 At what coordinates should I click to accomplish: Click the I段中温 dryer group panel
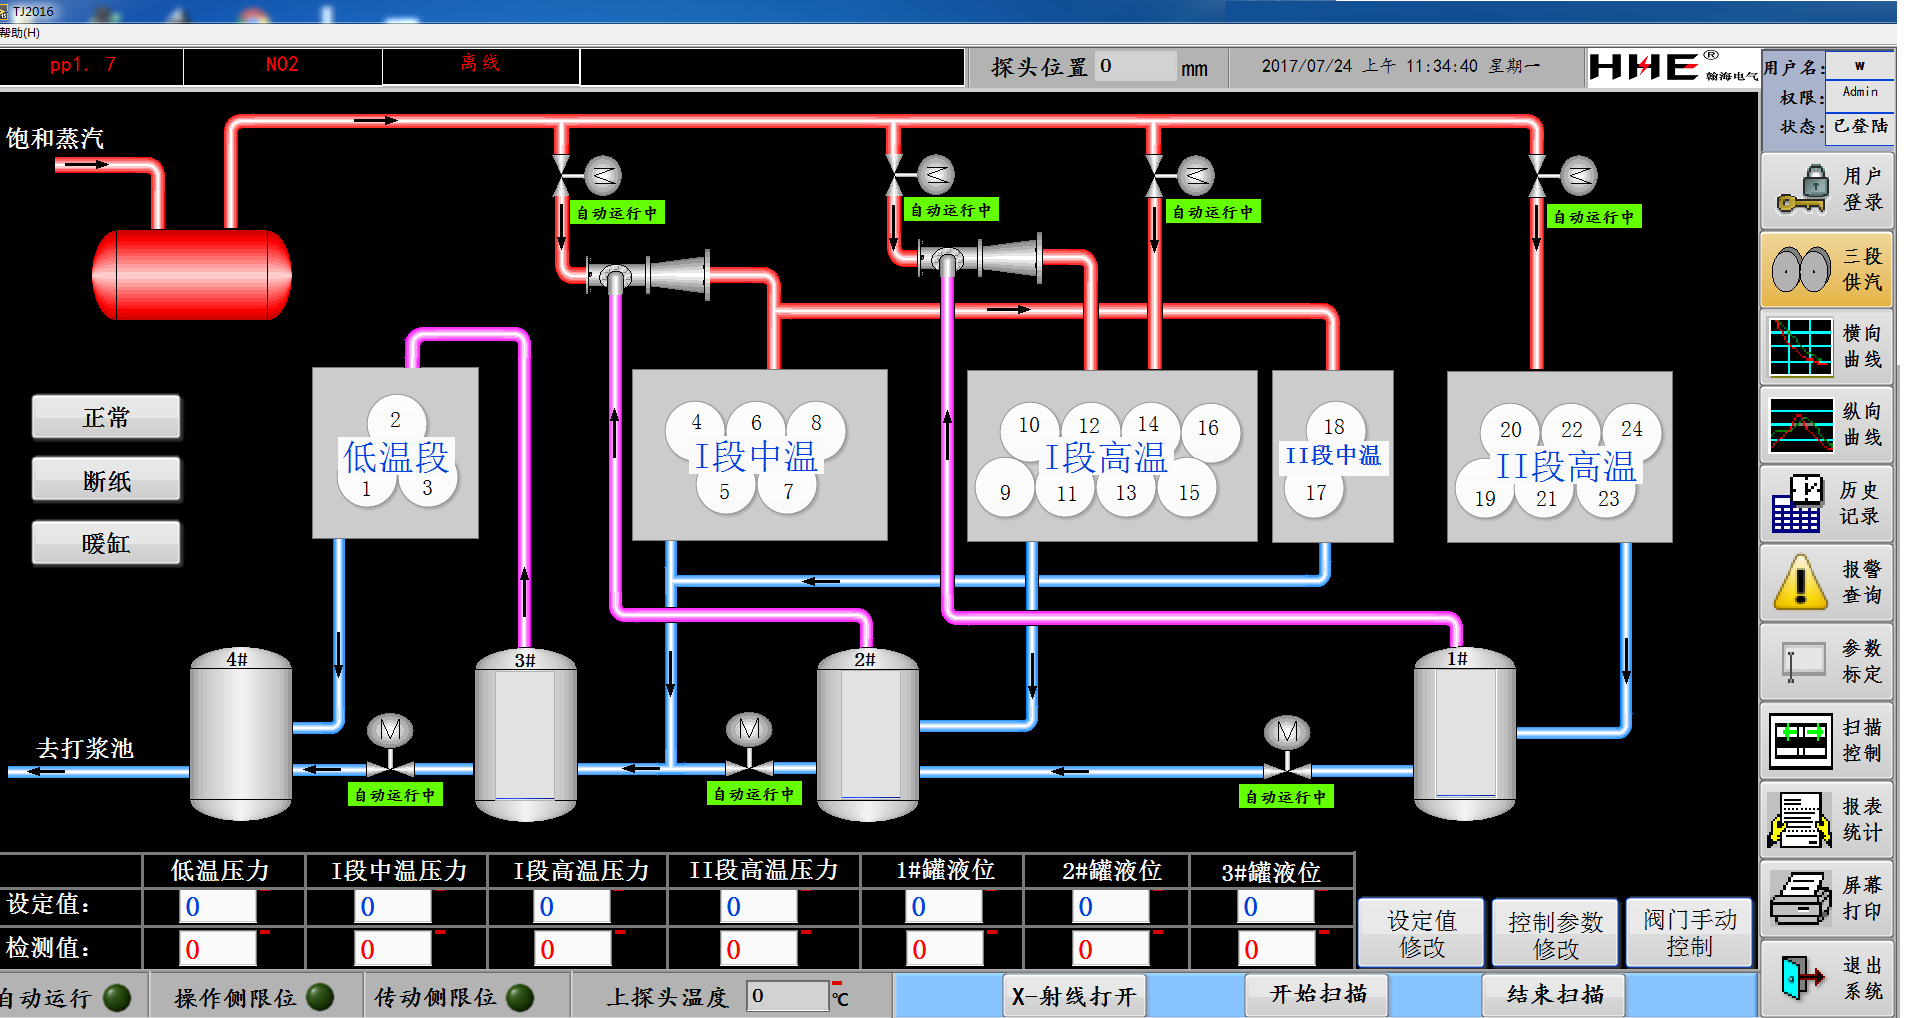tap(760, 455)
